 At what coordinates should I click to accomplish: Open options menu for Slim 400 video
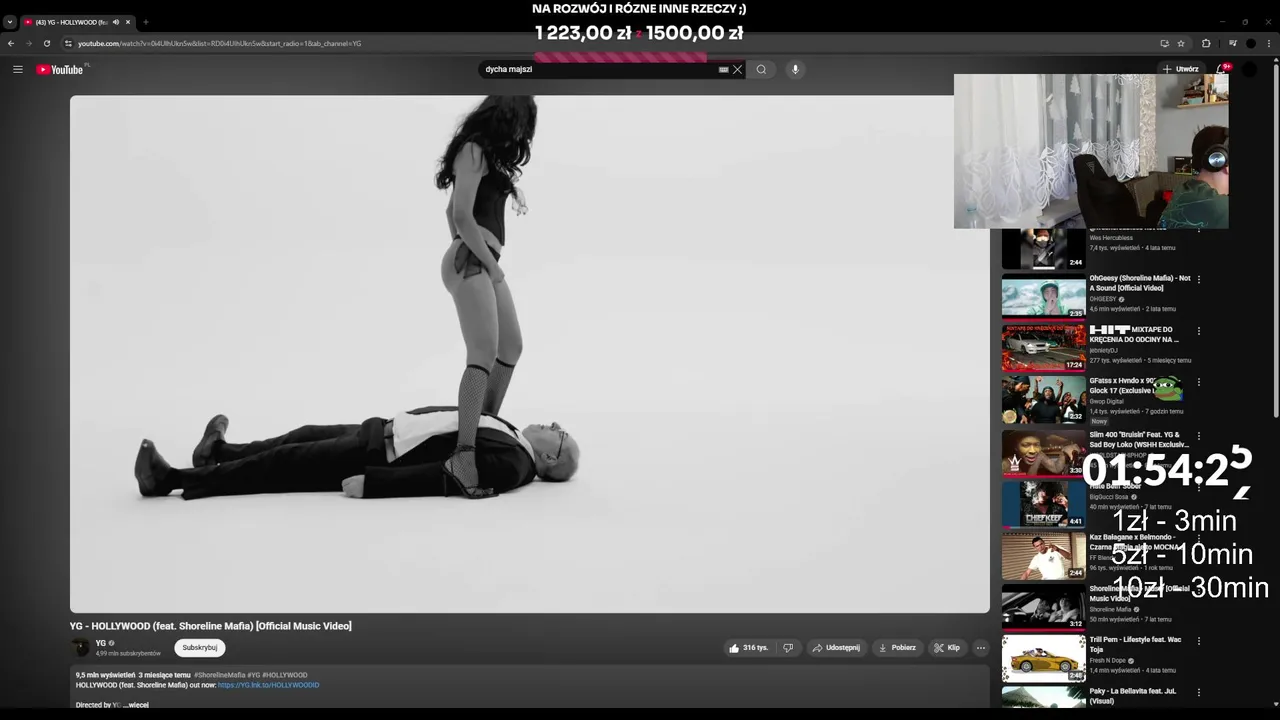click(x=1199, y=434)
